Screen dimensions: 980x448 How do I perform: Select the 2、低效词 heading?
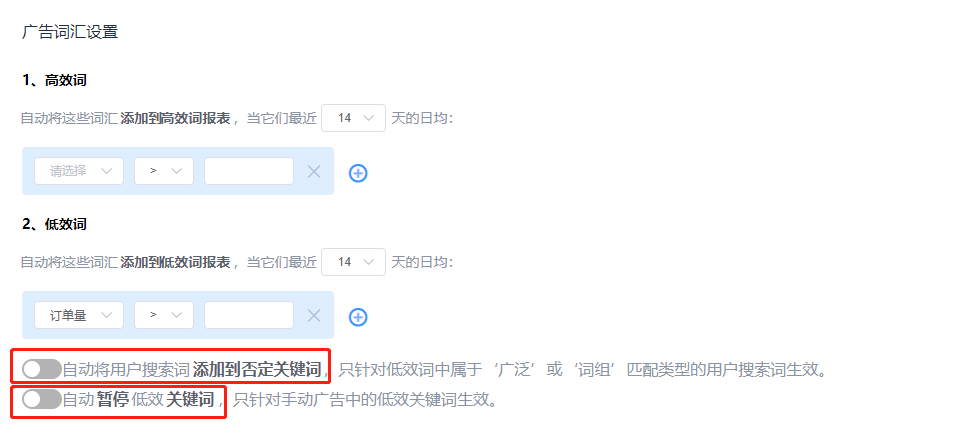pos(54,224)
